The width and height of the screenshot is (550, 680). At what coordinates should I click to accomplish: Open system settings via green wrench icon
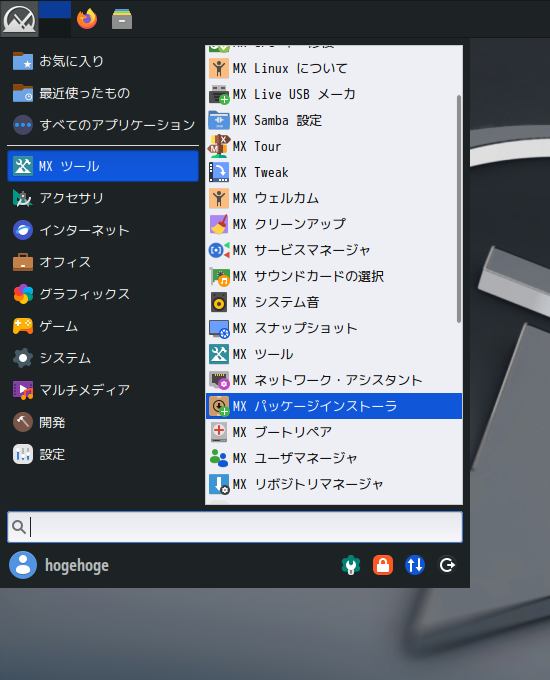click(x=351, y=565)
